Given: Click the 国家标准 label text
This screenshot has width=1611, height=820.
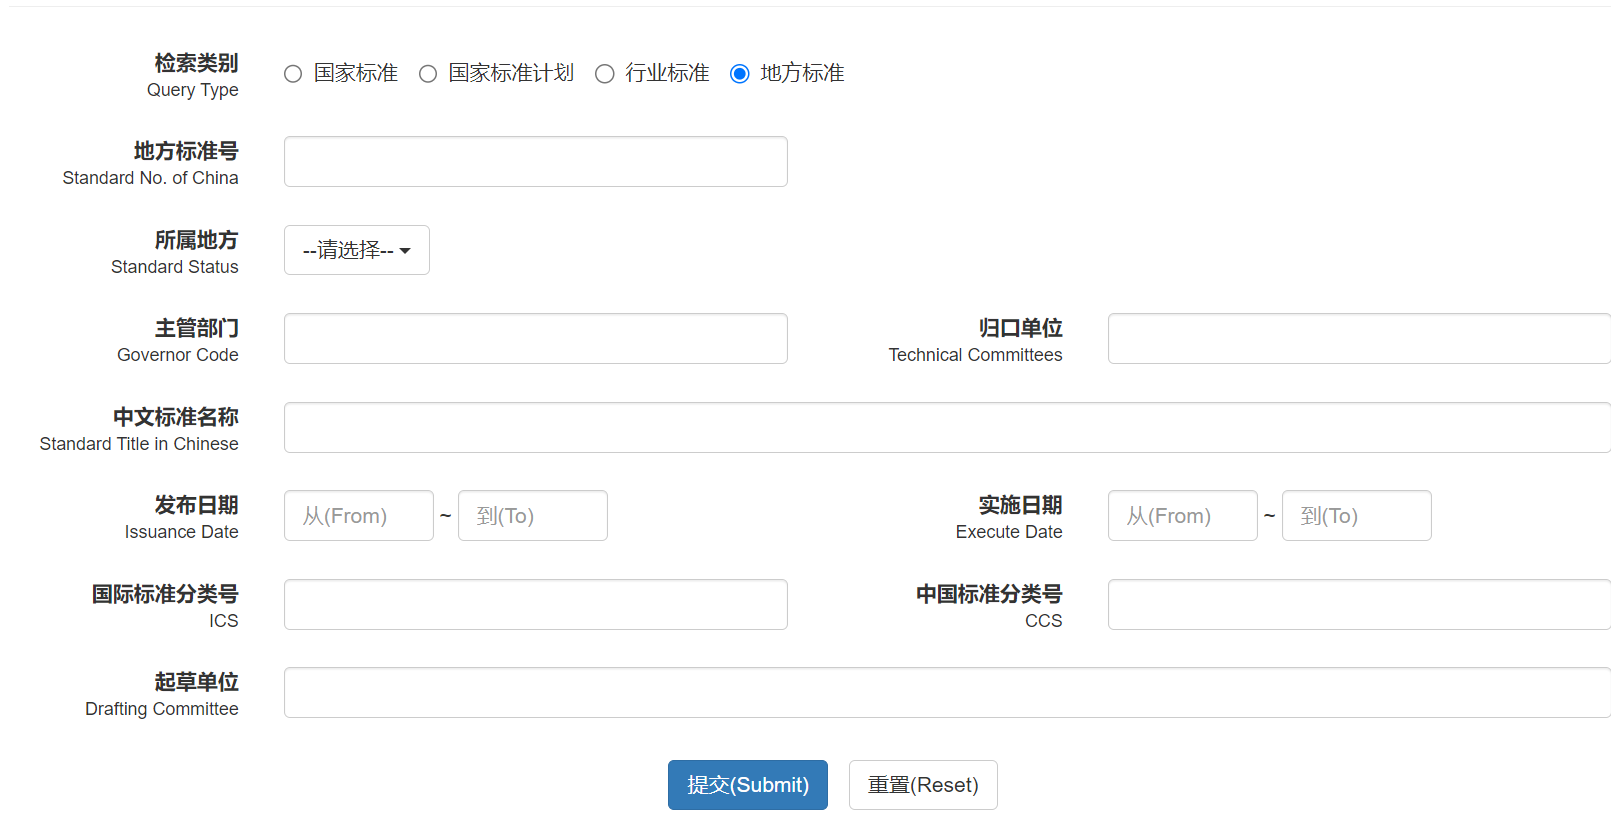Looking at the screenshot, I should pyautogui.click(x=356, y=73).
